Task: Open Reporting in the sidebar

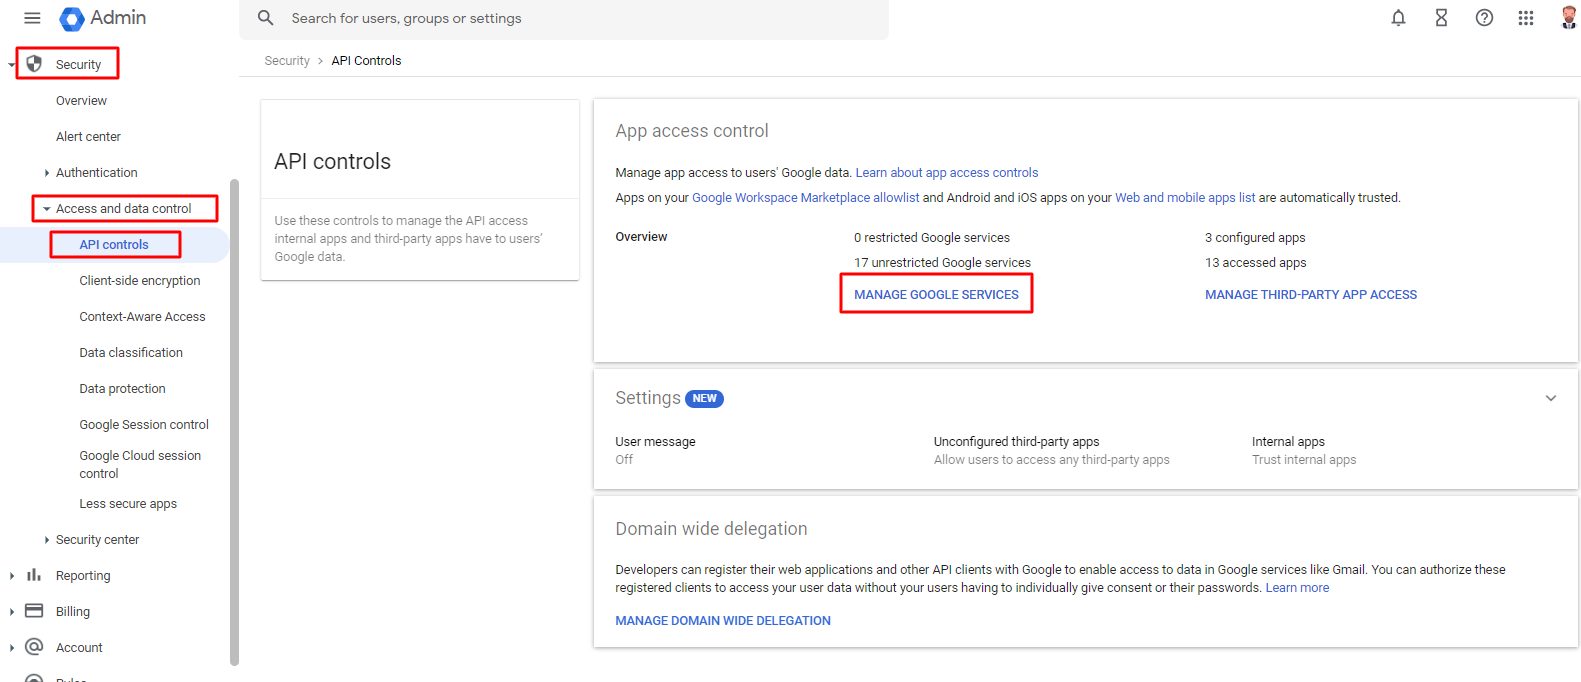Action: pos(83,576)
